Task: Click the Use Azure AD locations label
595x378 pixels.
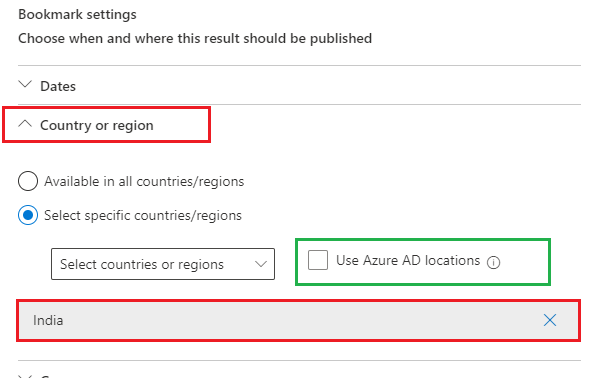Action: click(x=408, y=260)
